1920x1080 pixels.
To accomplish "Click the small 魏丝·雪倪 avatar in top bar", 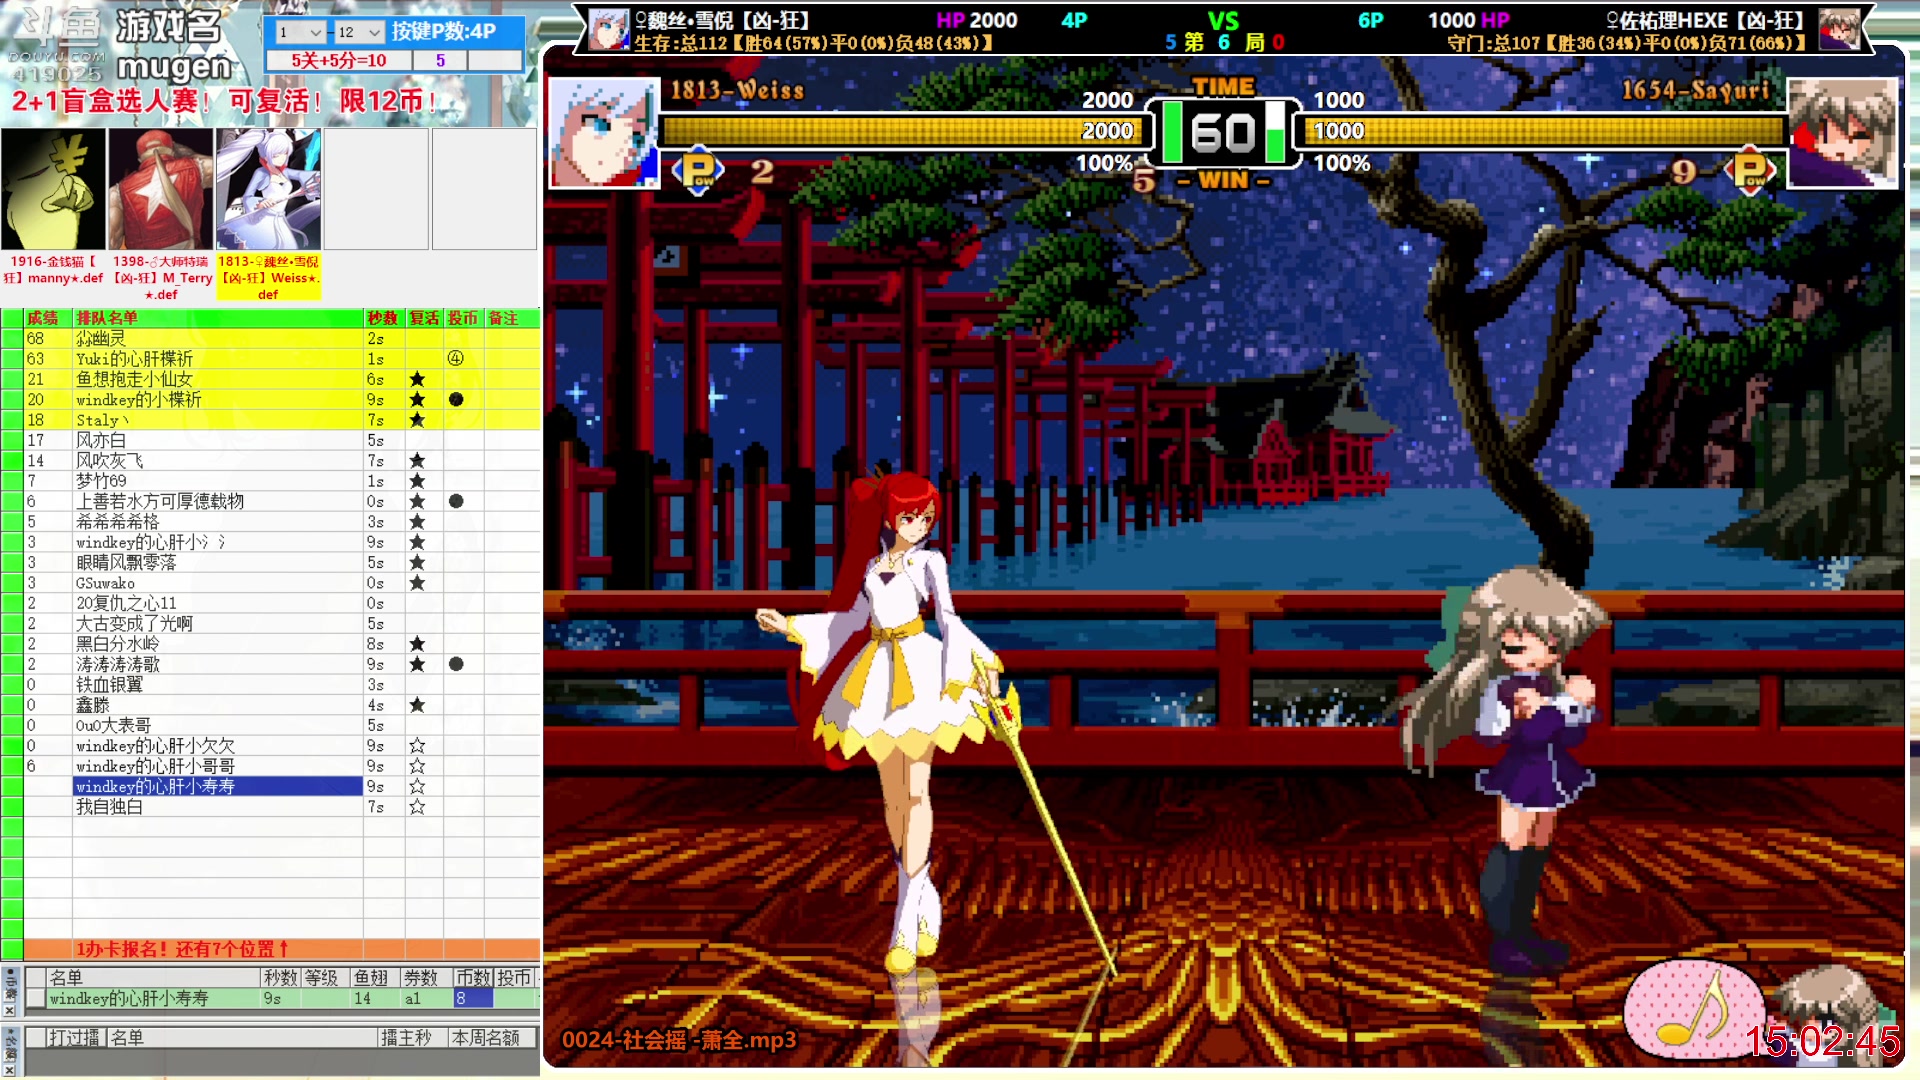I will coord(608,29).
